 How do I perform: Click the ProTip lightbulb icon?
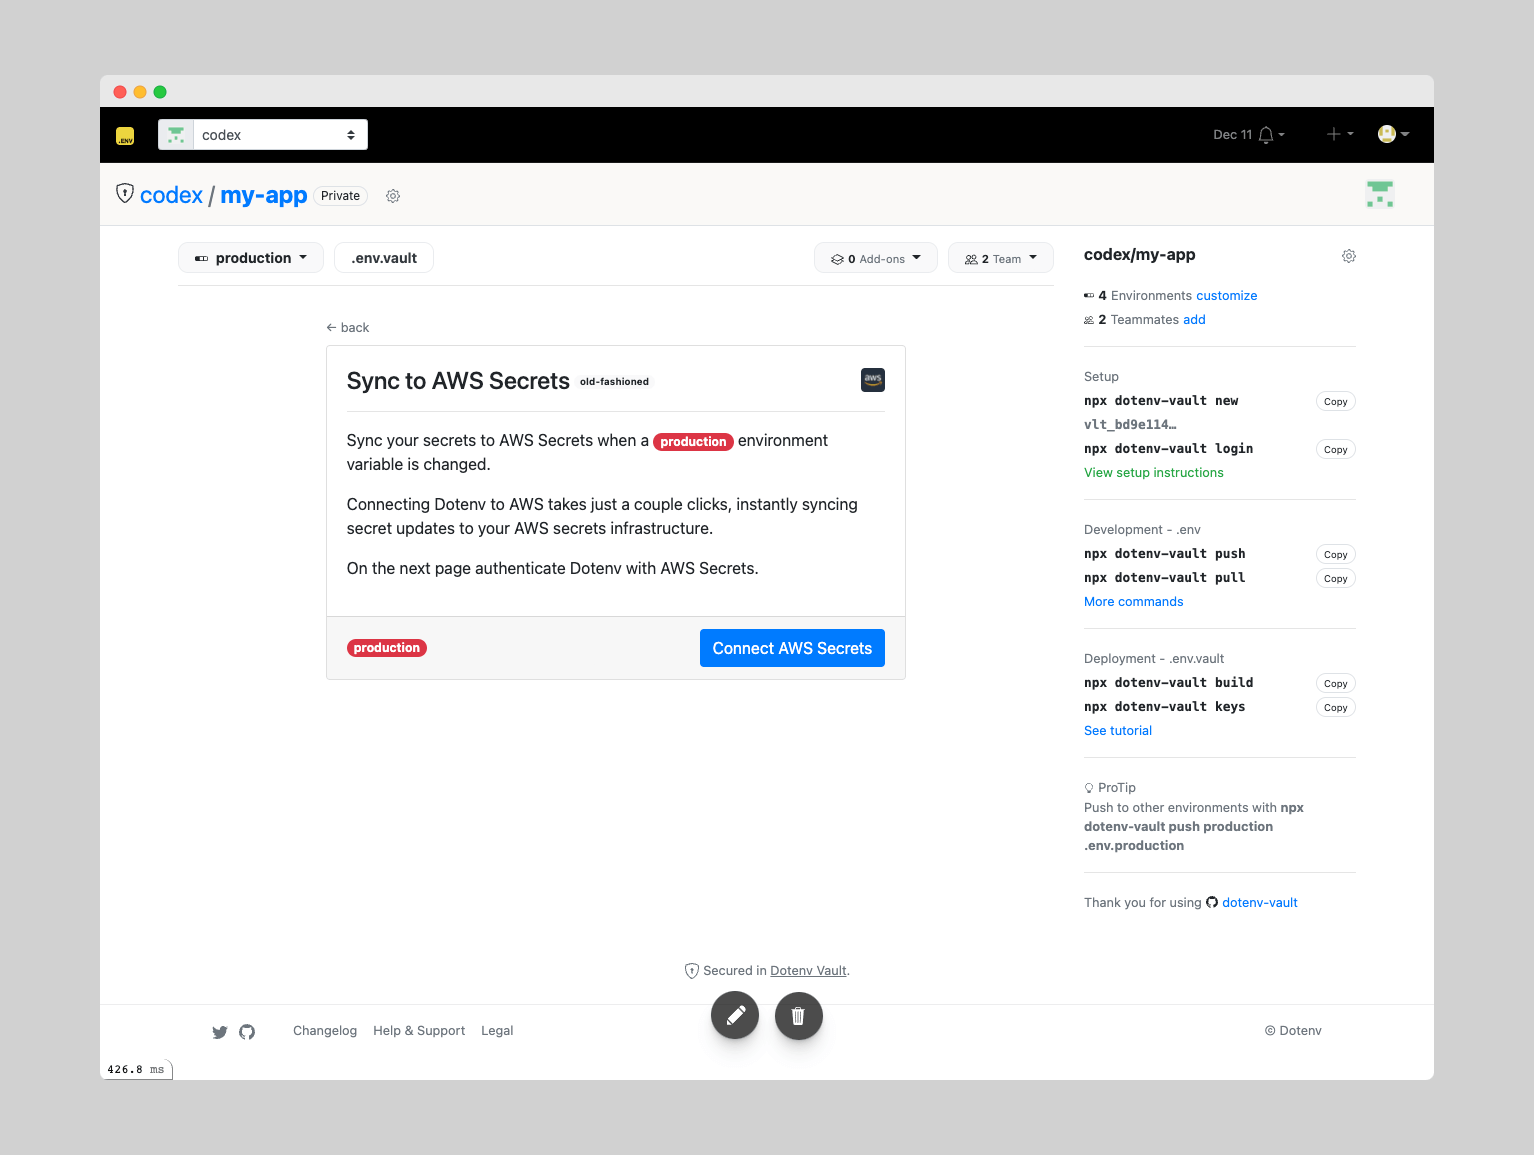pos(1089,788)
